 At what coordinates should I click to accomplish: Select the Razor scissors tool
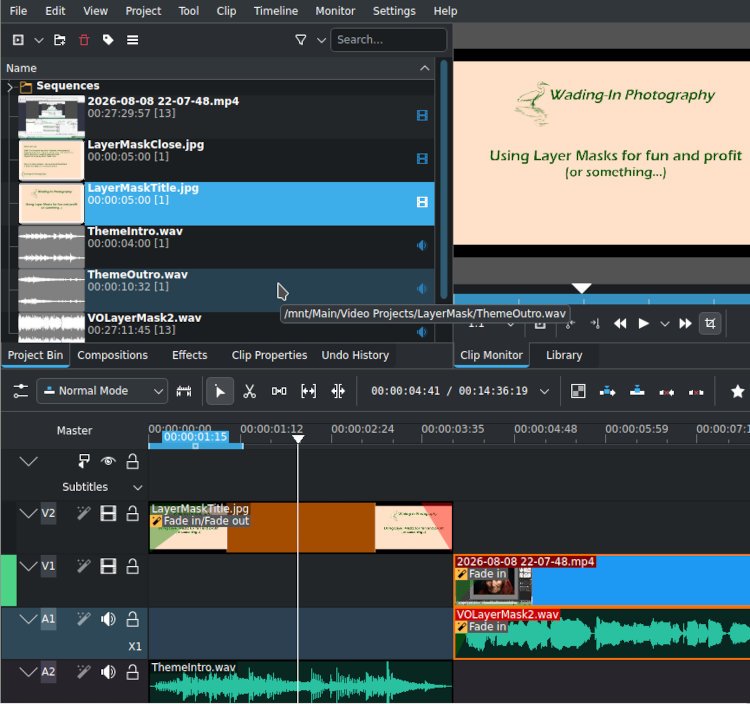pyautogui.click(x=249, y=391)
